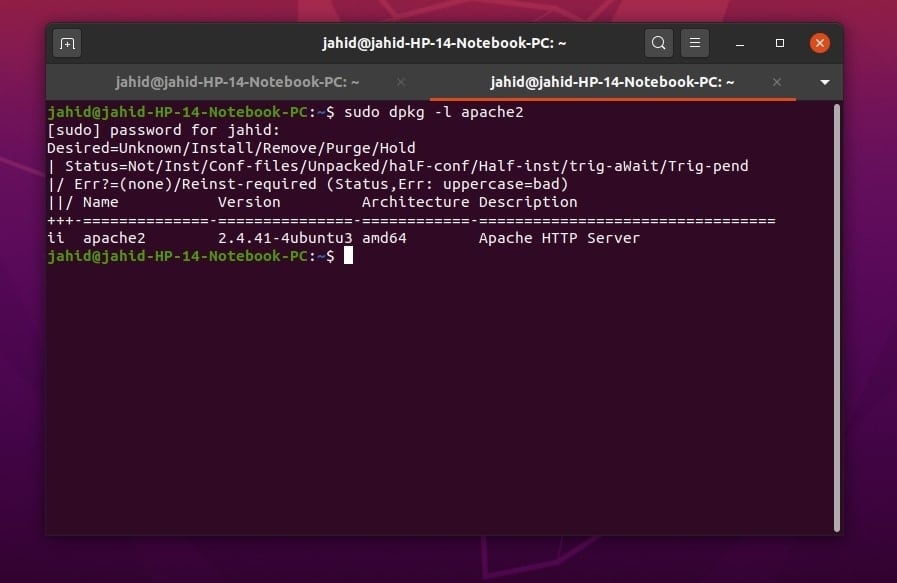Select the active second terminal tab
897x583 pixels.
(x=612, y=82)
